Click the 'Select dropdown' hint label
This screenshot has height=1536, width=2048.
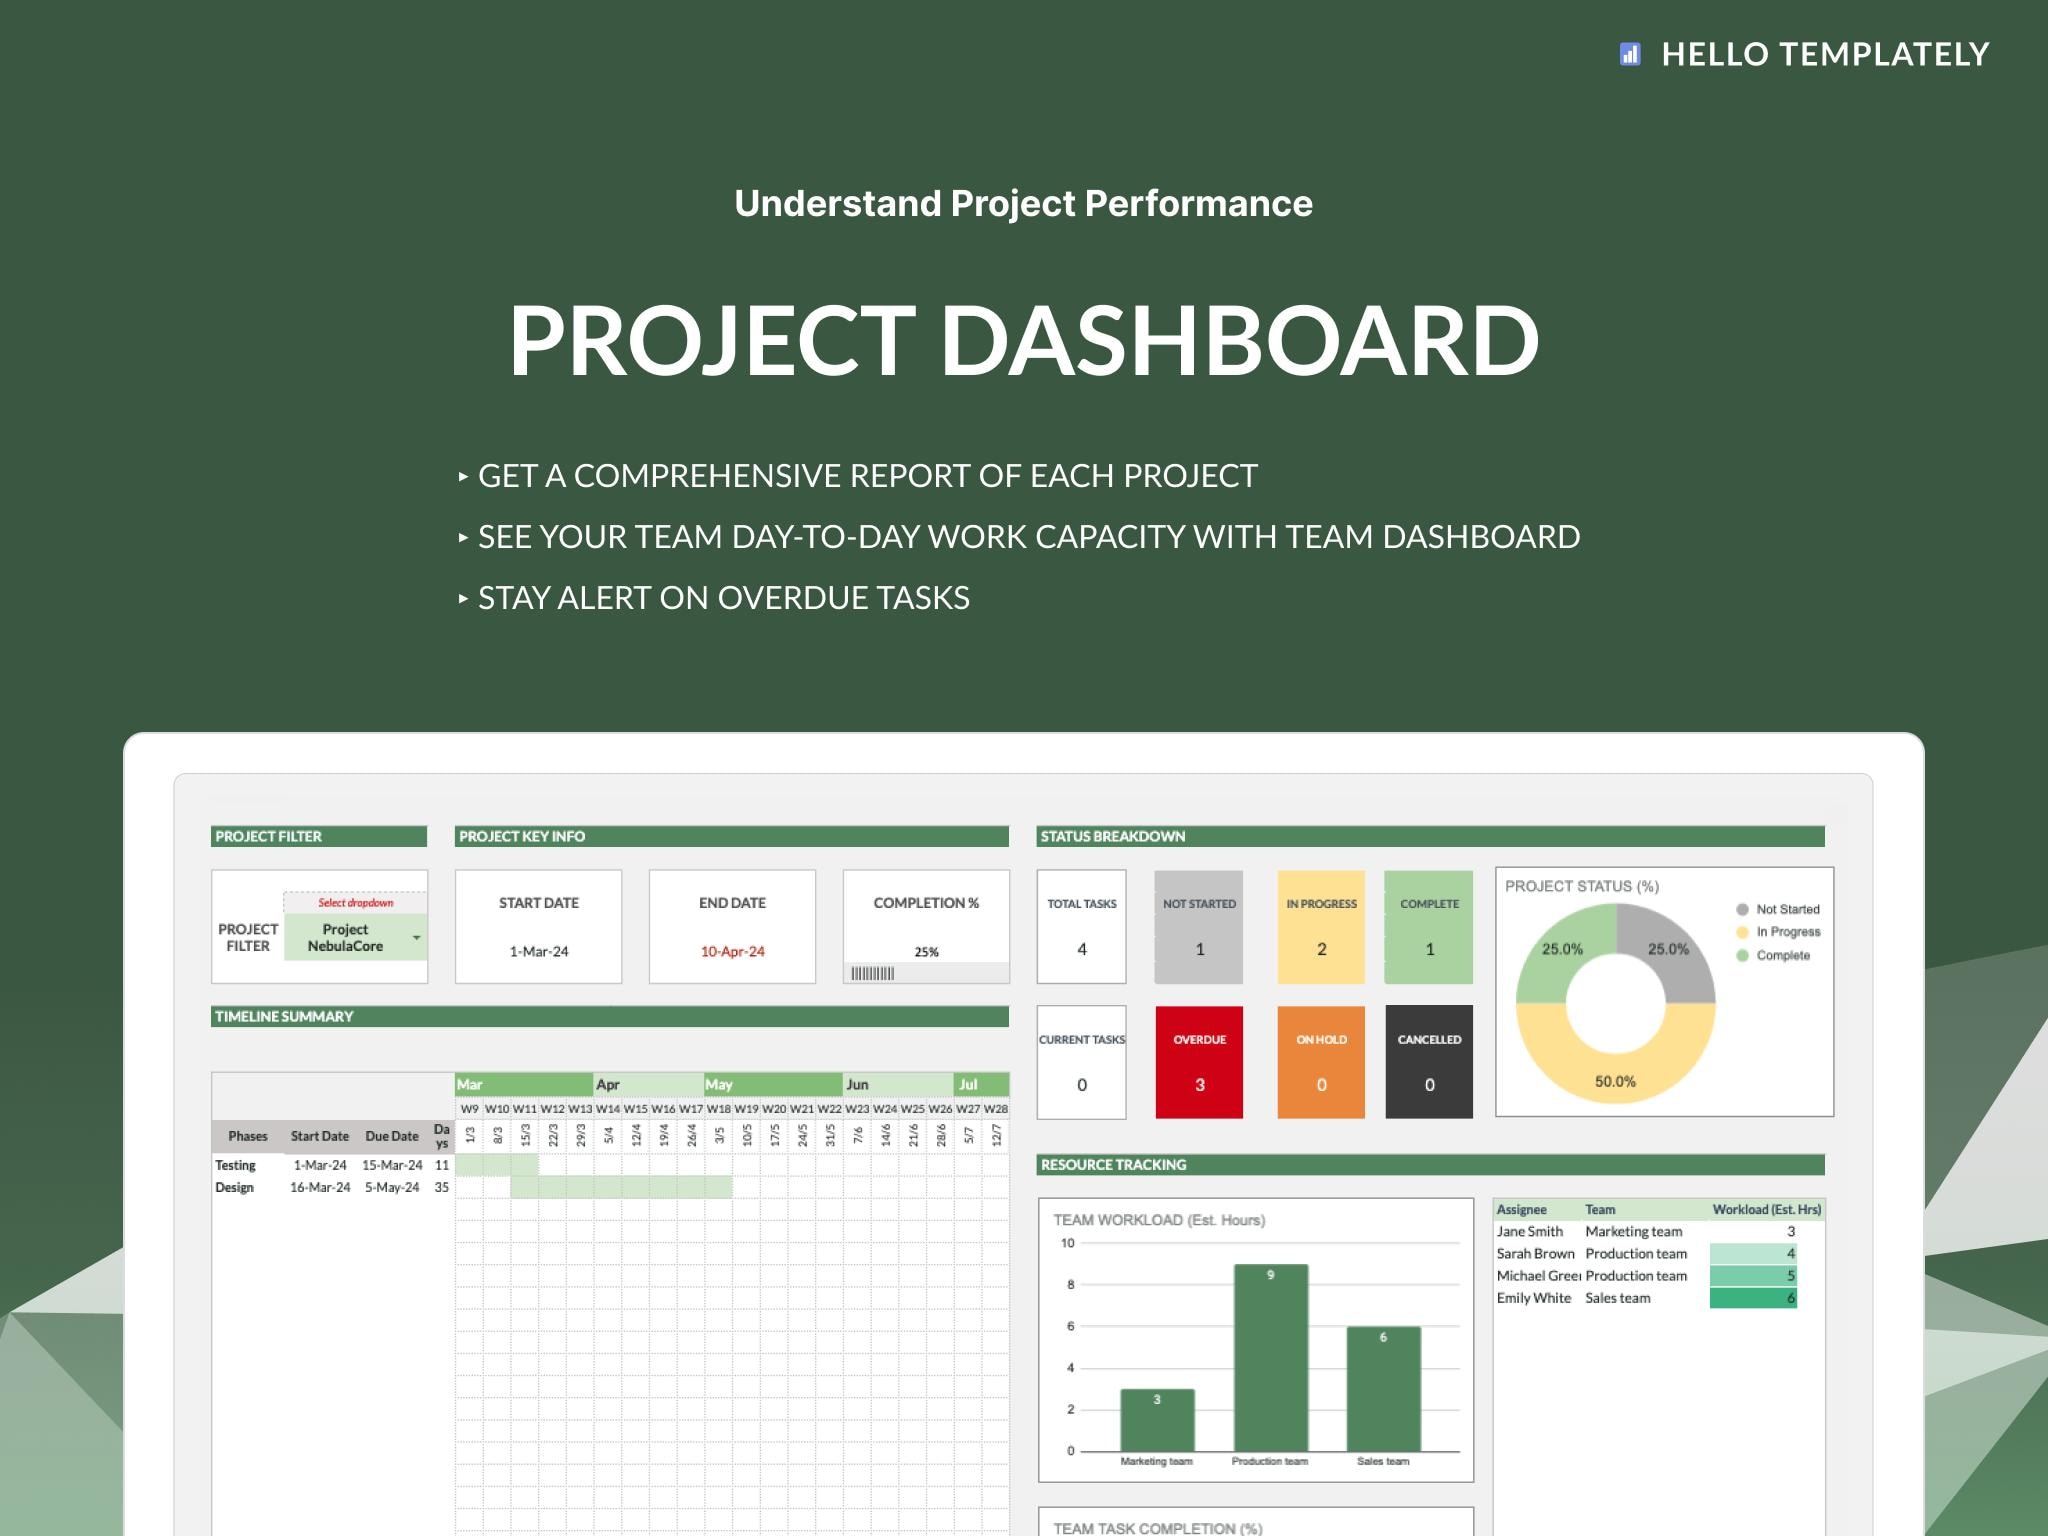(355, 901)
